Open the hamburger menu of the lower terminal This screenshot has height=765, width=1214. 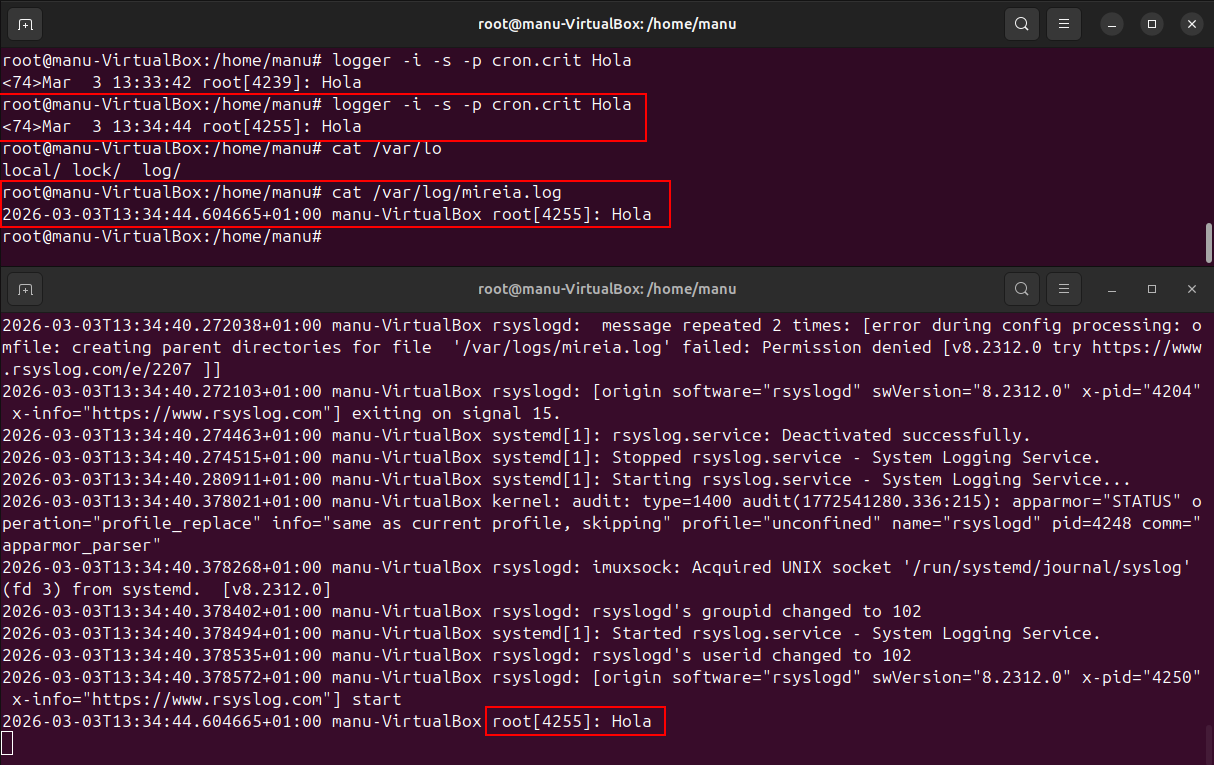[1066, 289]
